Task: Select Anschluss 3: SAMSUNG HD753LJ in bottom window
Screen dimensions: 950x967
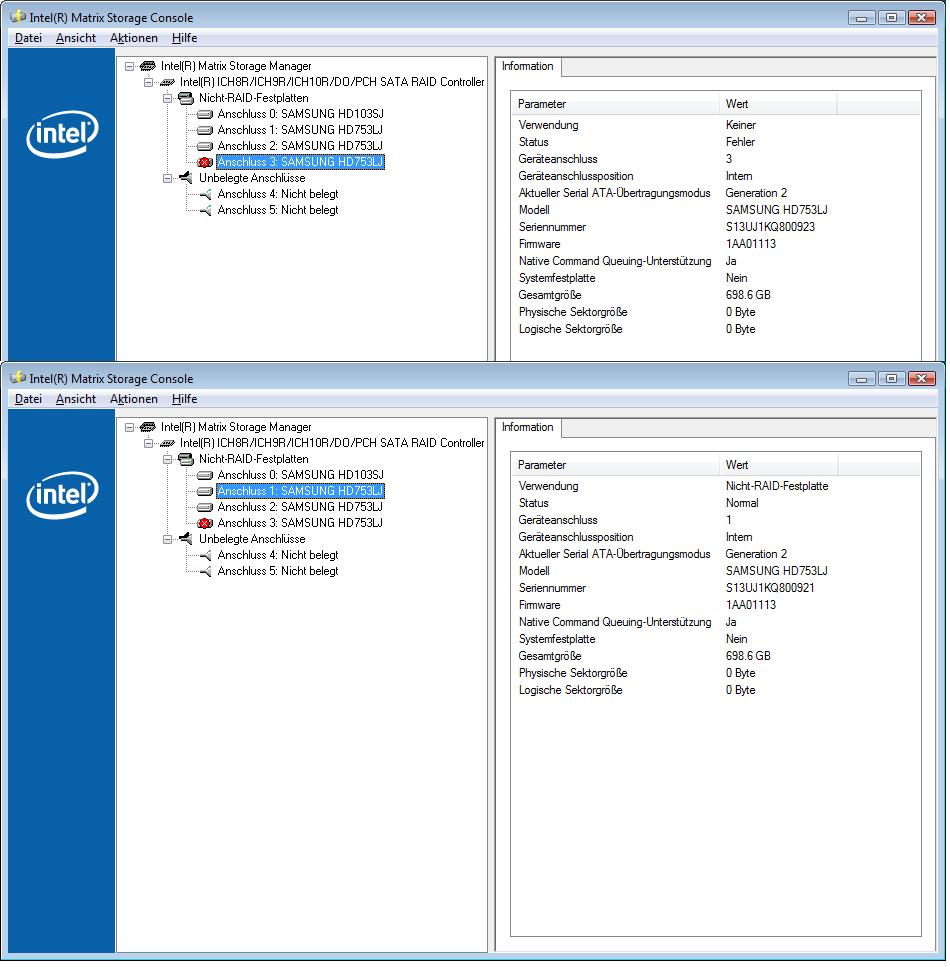Action: pyautogui.click(x=300, y=523)
